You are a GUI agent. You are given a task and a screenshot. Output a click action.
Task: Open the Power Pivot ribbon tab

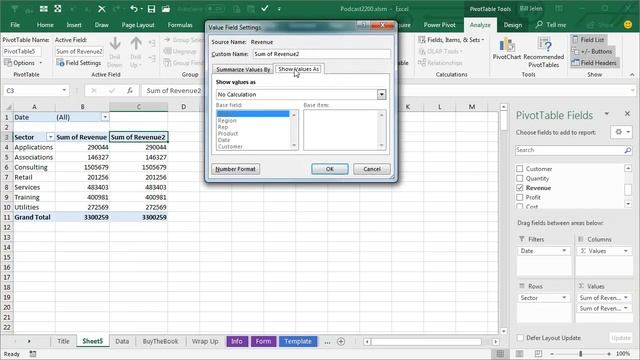point(439,25)
